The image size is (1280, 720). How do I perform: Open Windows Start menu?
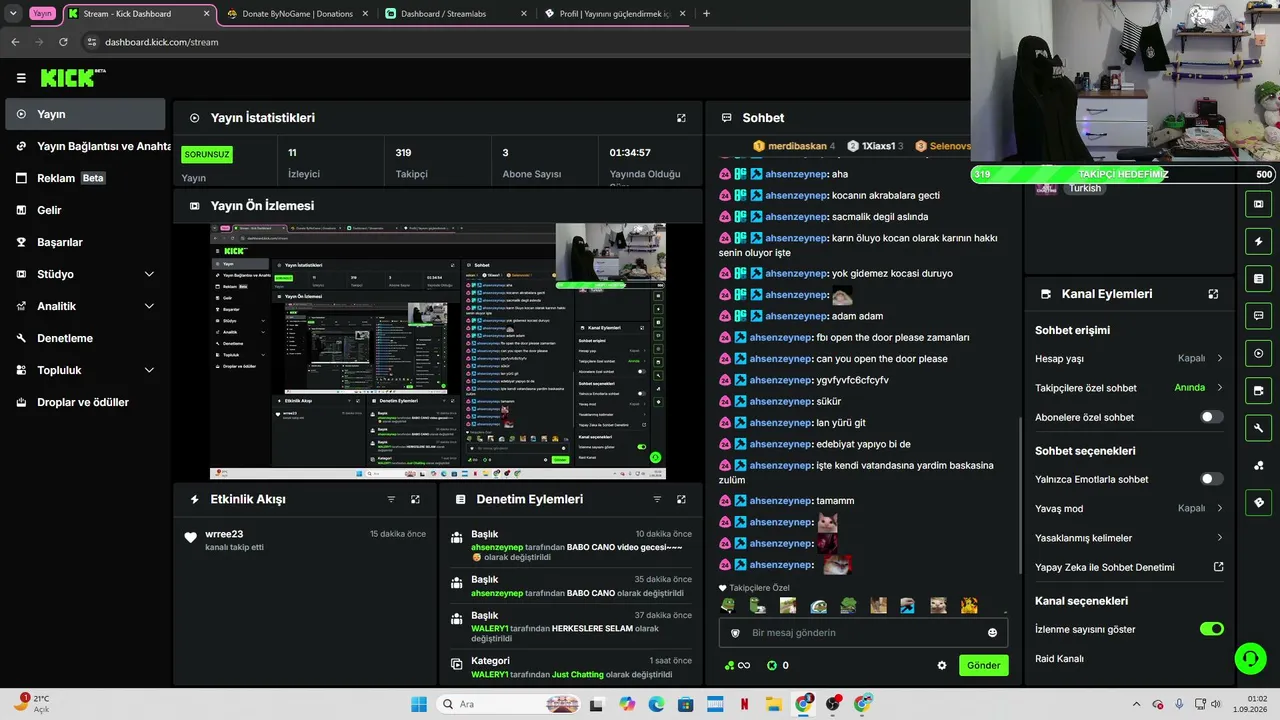[419, 704]
